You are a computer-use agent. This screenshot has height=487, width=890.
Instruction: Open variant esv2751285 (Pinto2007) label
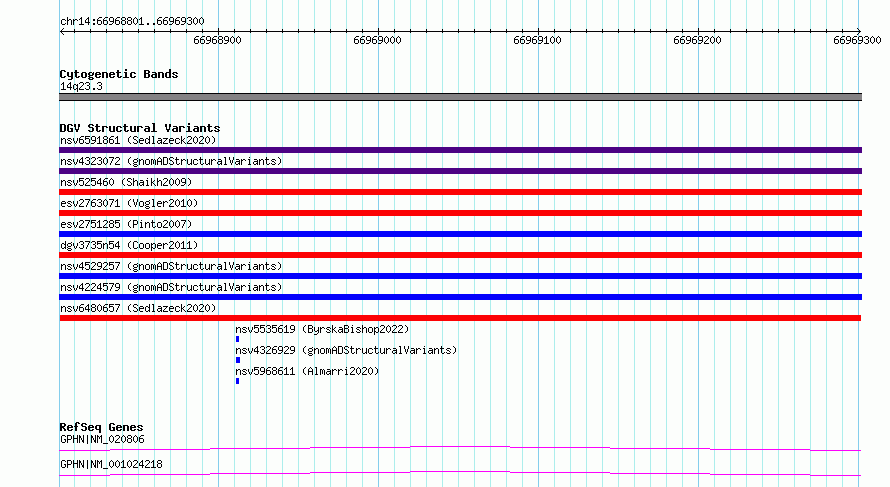126,224
